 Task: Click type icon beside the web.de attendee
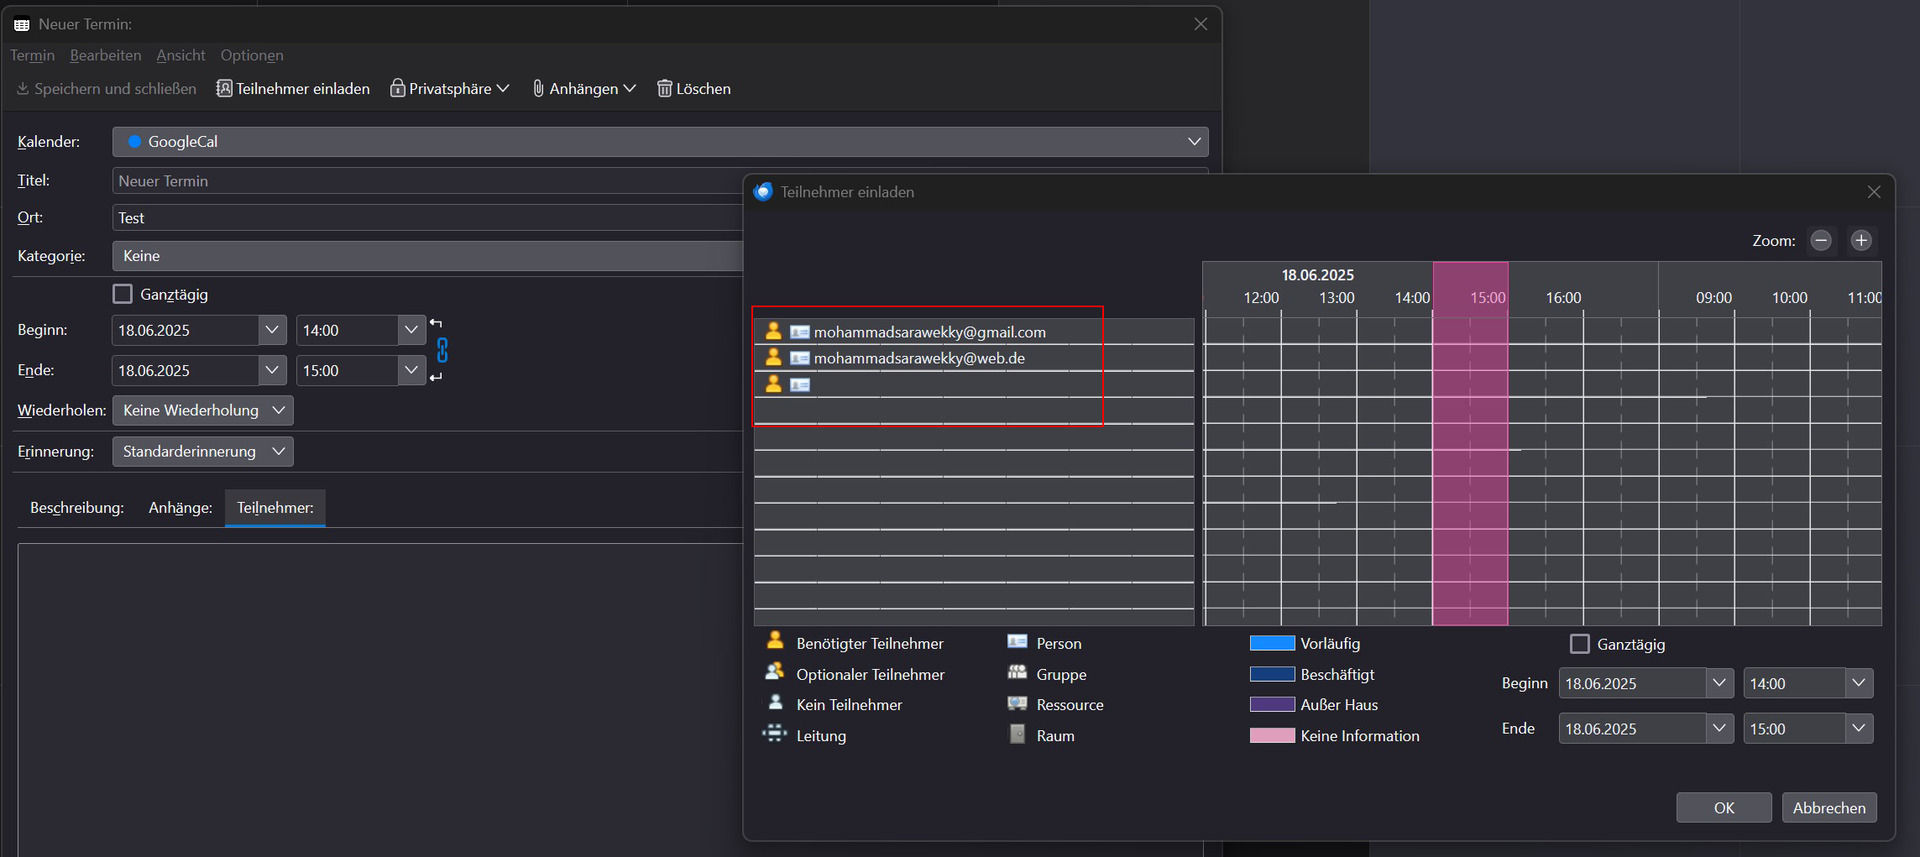tap(800, 358)
